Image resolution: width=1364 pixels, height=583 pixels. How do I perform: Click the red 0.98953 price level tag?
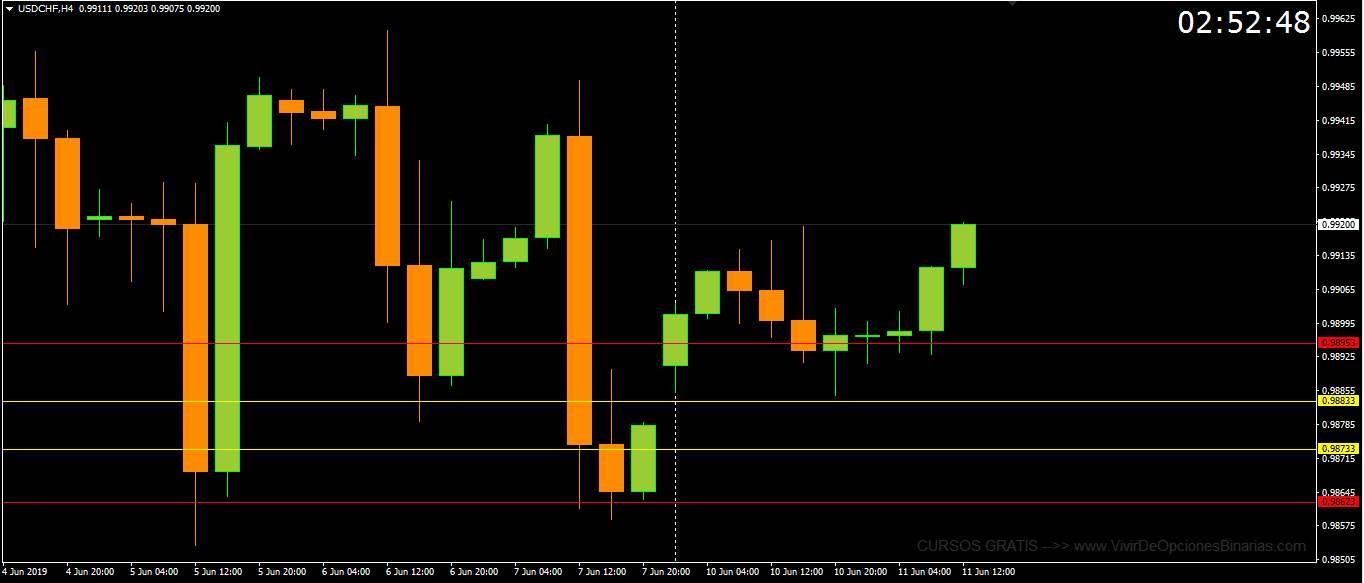pos(1338,343)
